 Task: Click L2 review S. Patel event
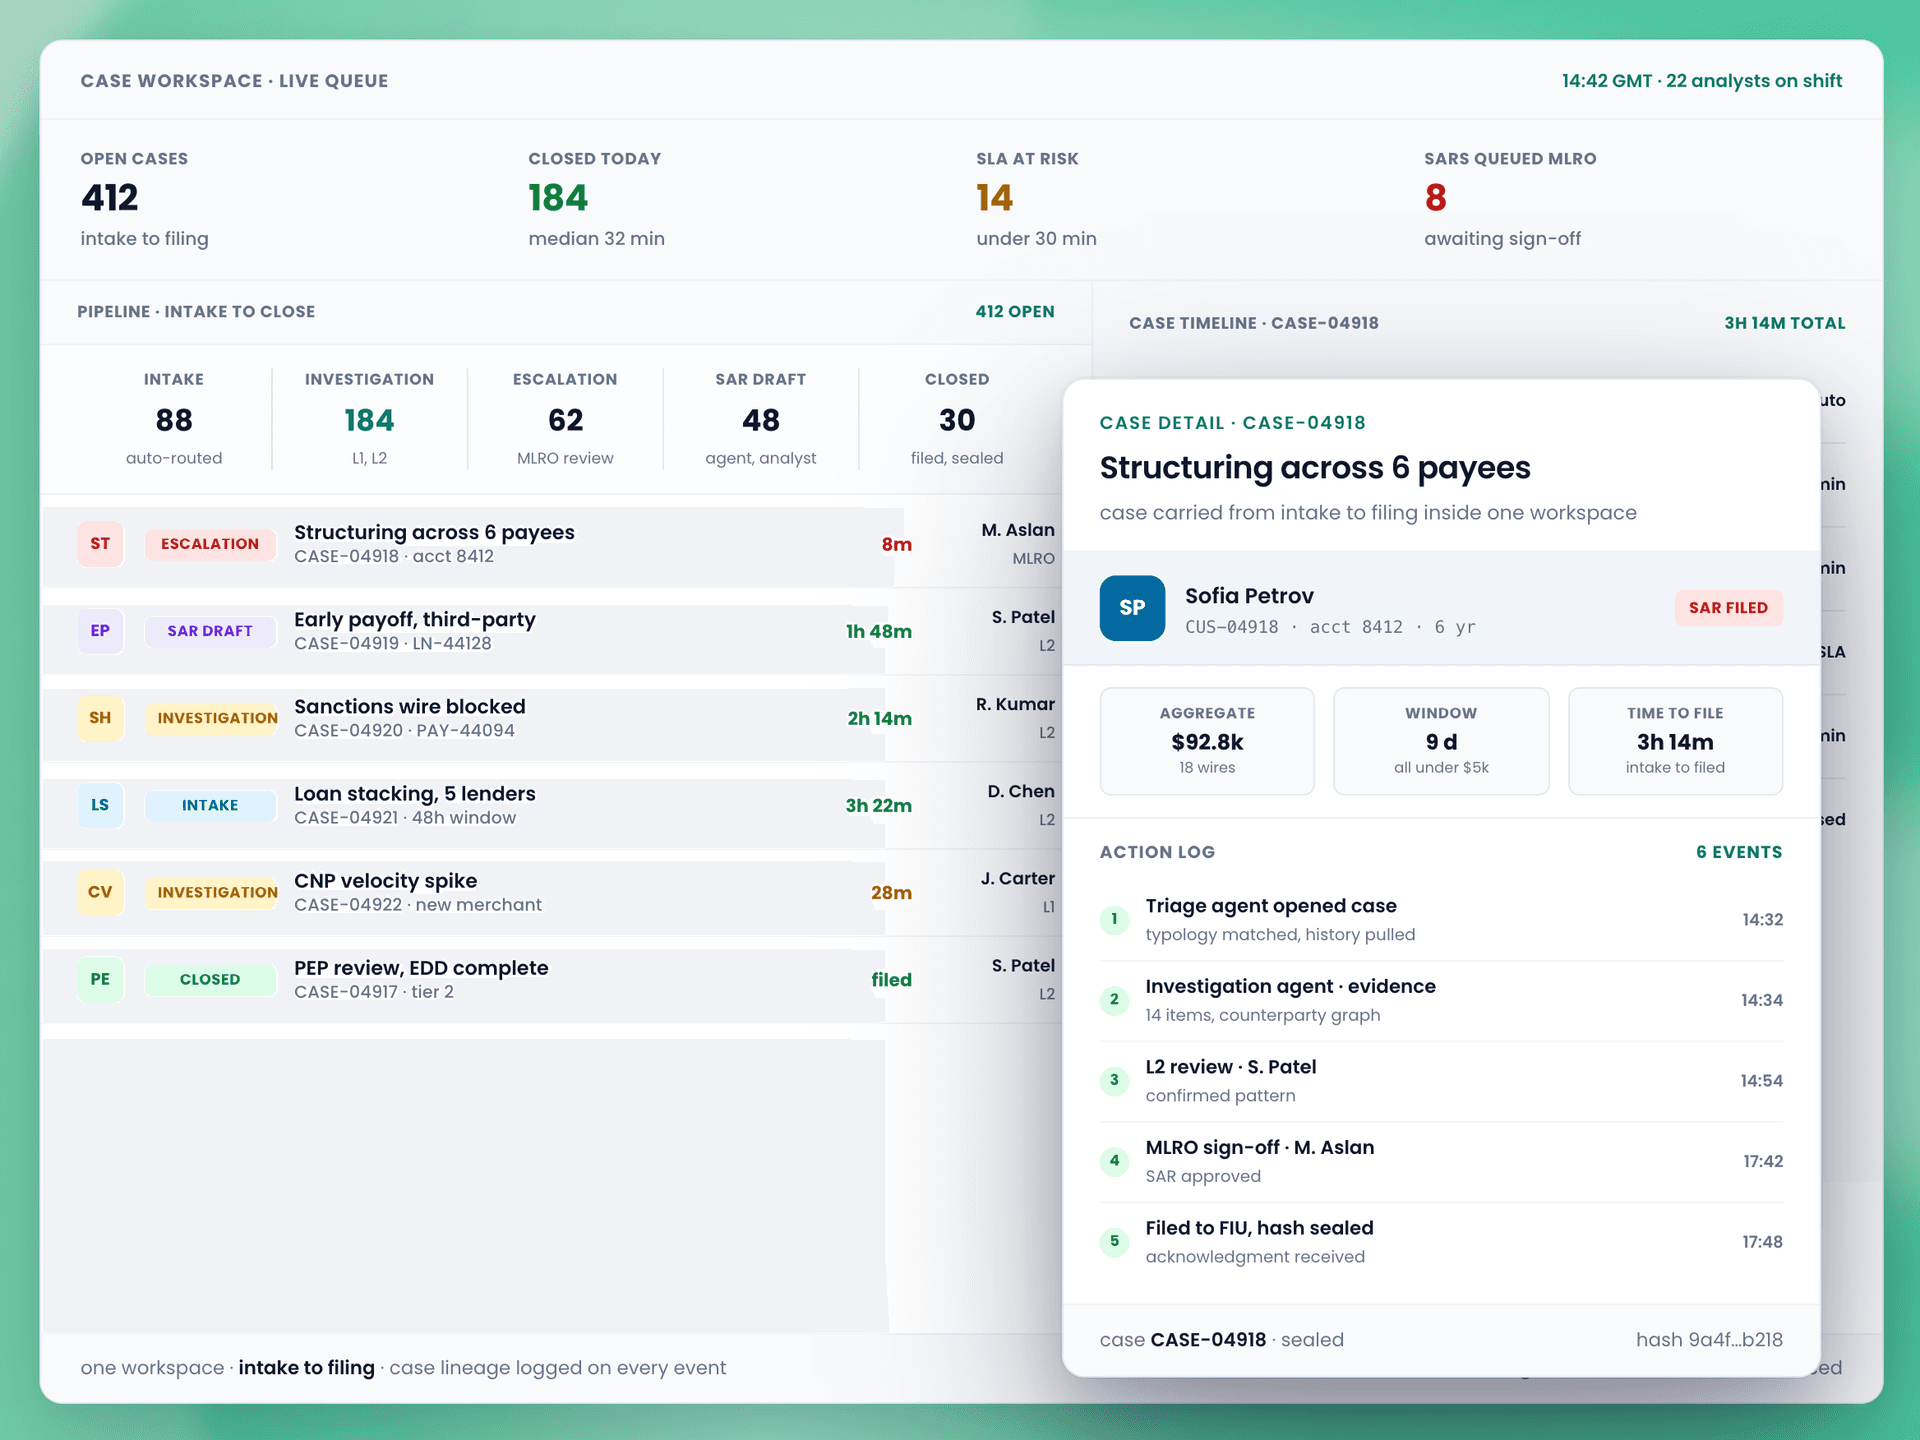click(x=1441, y=1081)
